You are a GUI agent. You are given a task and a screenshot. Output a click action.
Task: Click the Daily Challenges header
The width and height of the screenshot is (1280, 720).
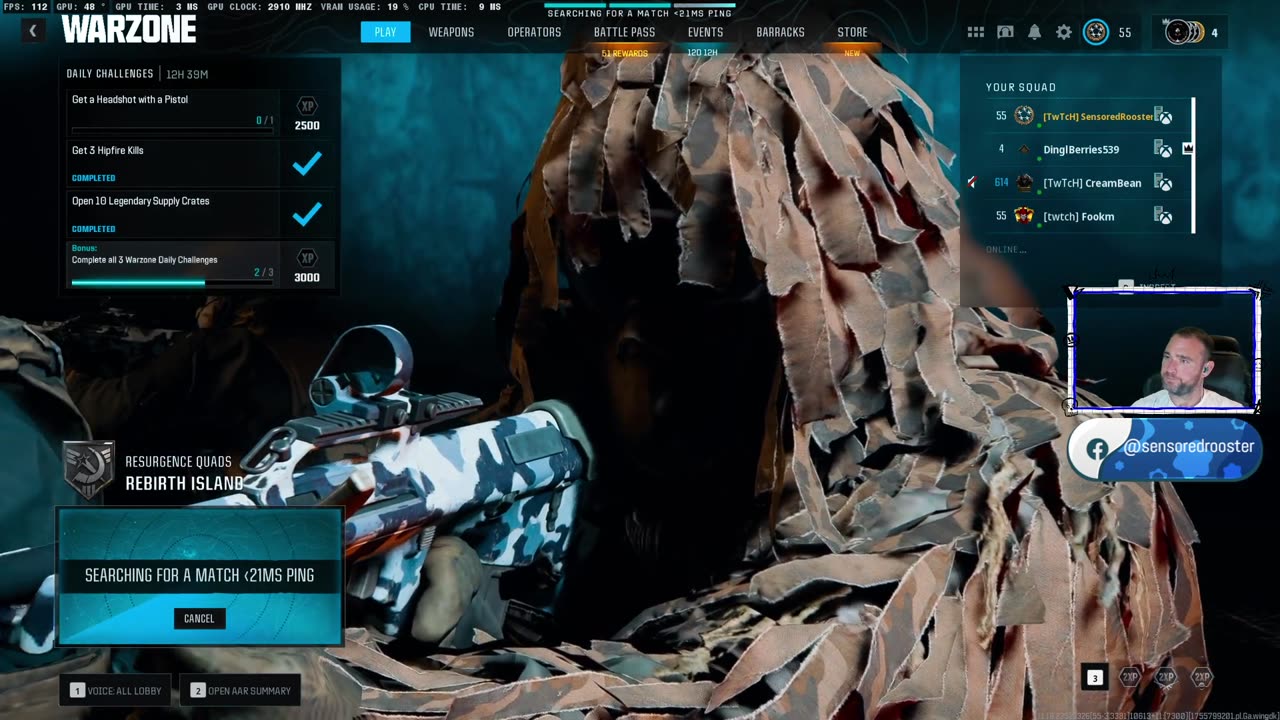coord(110,74)
